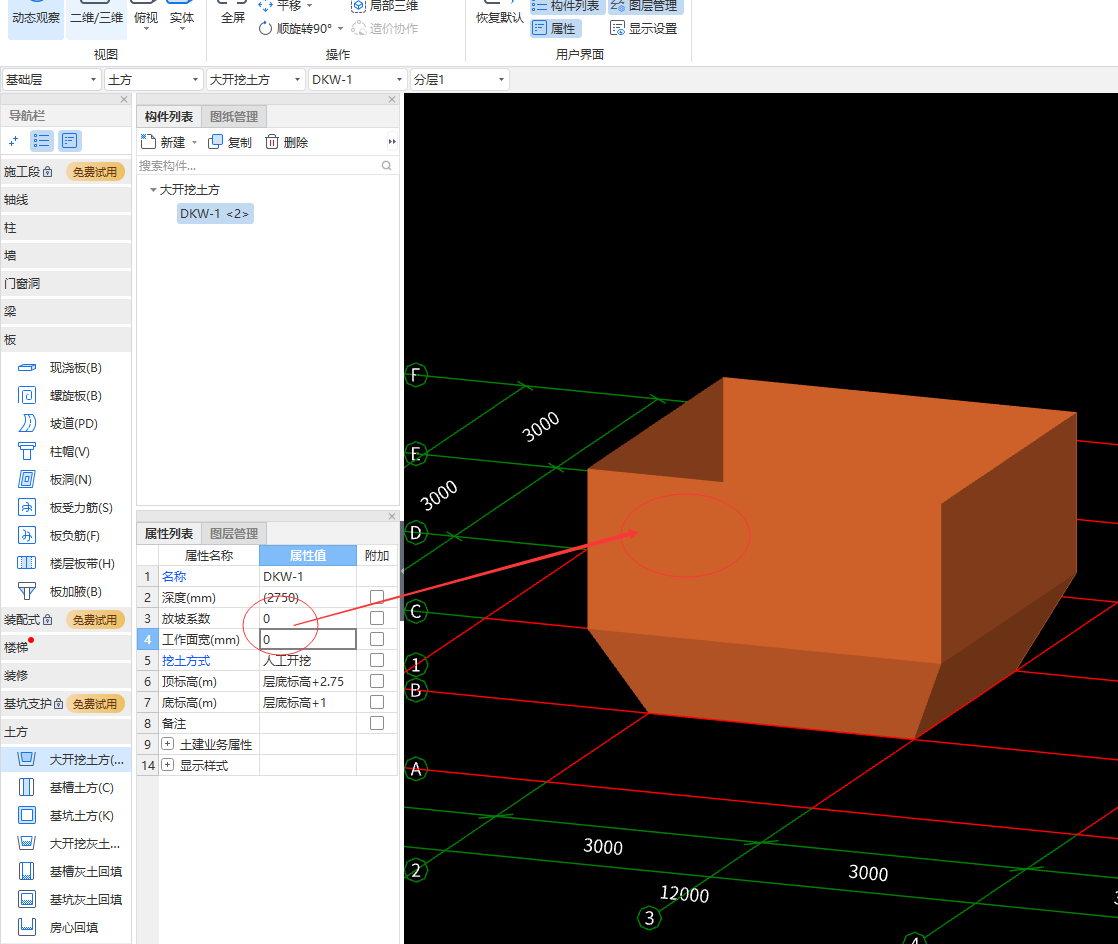Select the 基槽土方(C) trench tool
This screenshot has width=1118, height=944.
[x=66, y=787]
